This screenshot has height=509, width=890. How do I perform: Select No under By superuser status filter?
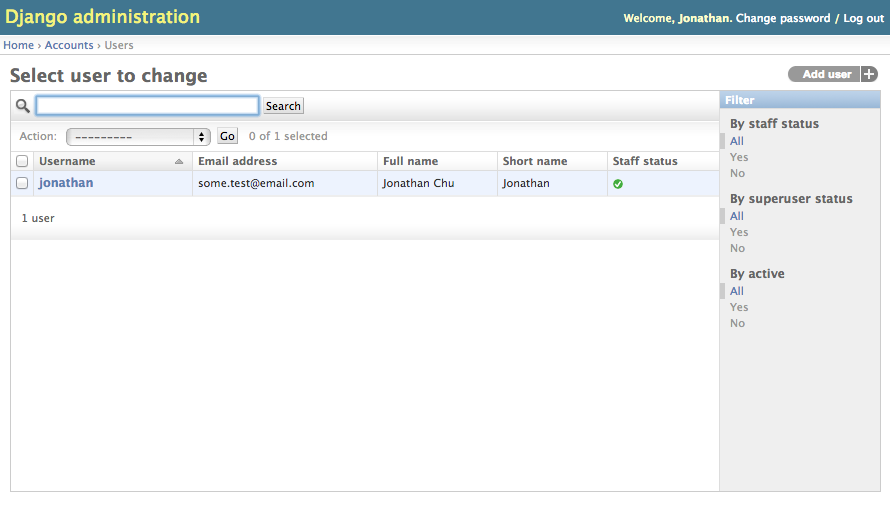[737, 248]
